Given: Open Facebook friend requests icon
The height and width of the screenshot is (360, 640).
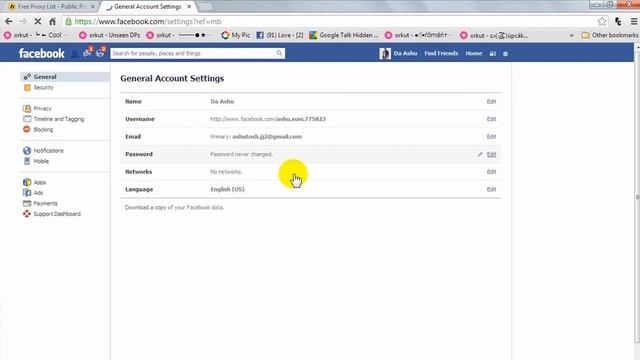Looking at the screenshot, I should tap(75, 53).
